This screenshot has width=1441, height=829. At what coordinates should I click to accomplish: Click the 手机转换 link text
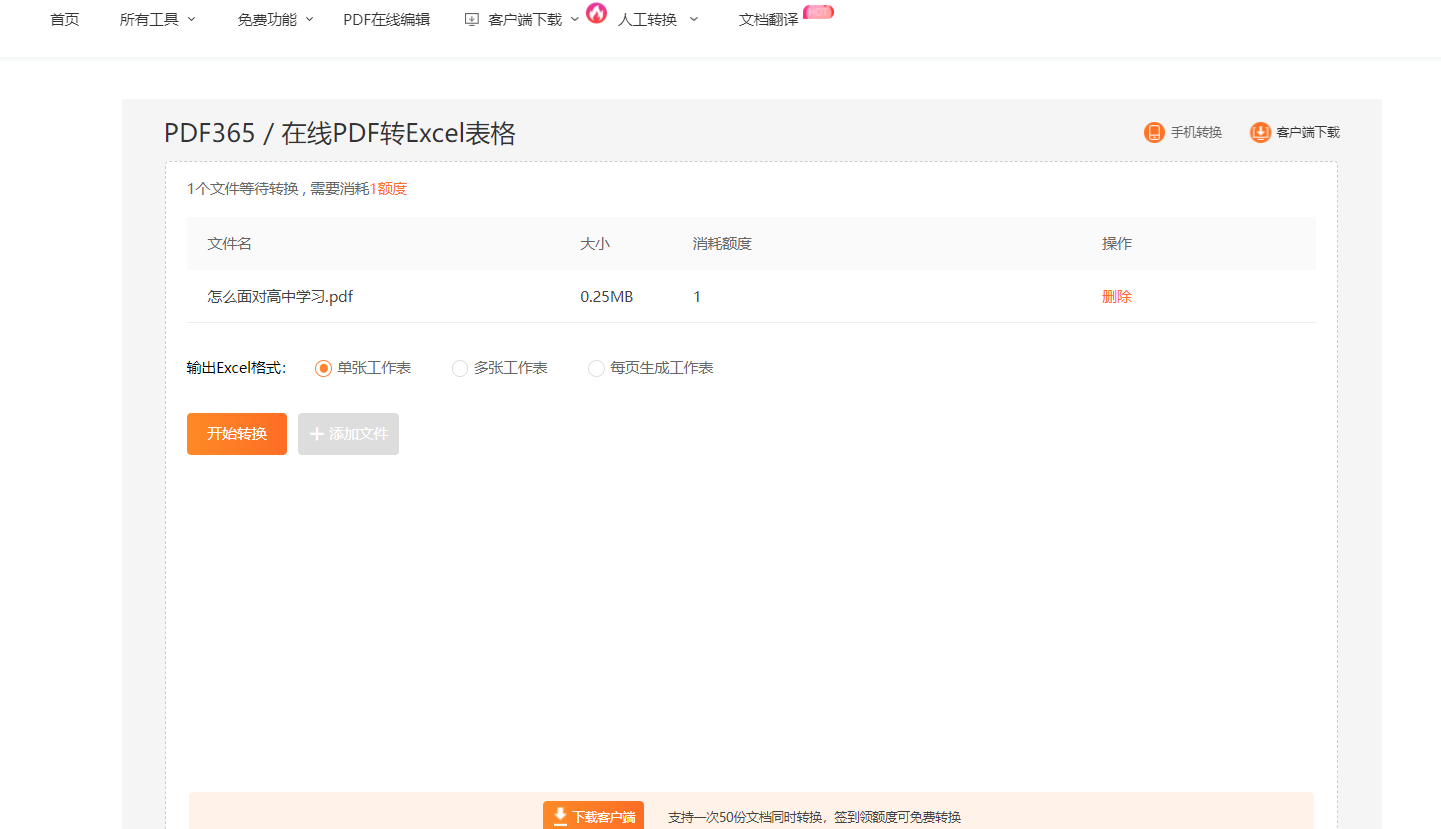1196,132
